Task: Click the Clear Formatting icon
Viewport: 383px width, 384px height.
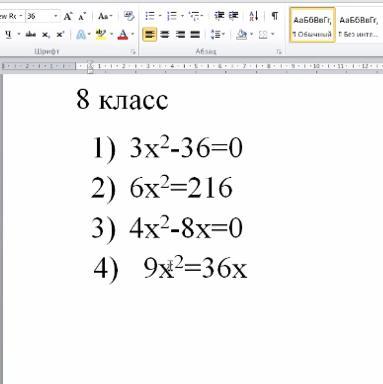Action: [x=129, y=16]
